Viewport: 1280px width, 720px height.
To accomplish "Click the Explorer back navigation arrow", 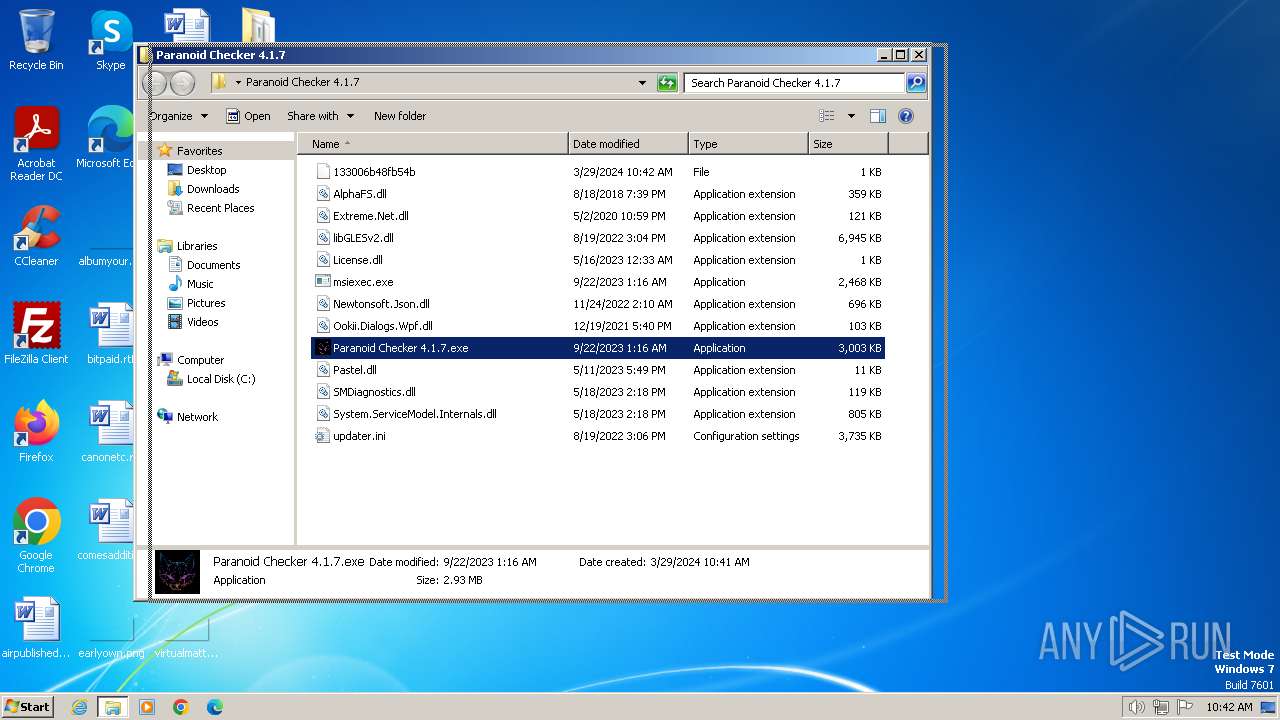I will [156, 83].
